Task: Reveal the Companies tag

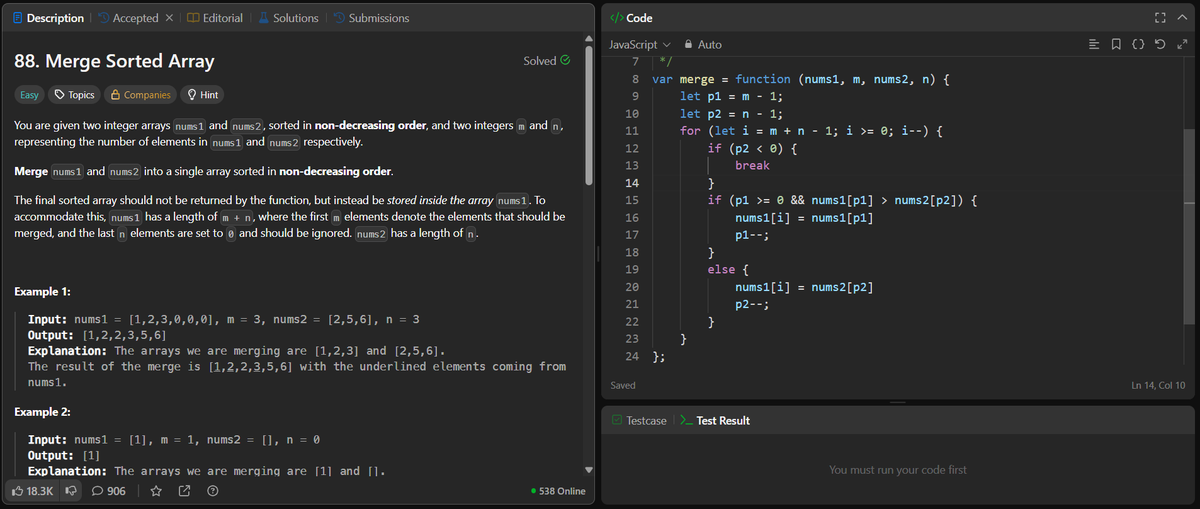Action: click(141, 95)
